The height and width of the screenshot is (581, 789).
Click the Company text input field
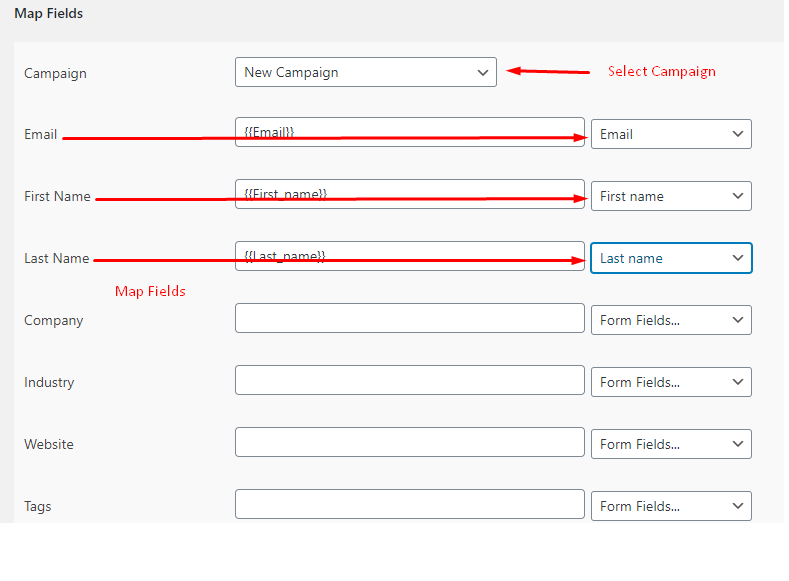coord(410,318)
